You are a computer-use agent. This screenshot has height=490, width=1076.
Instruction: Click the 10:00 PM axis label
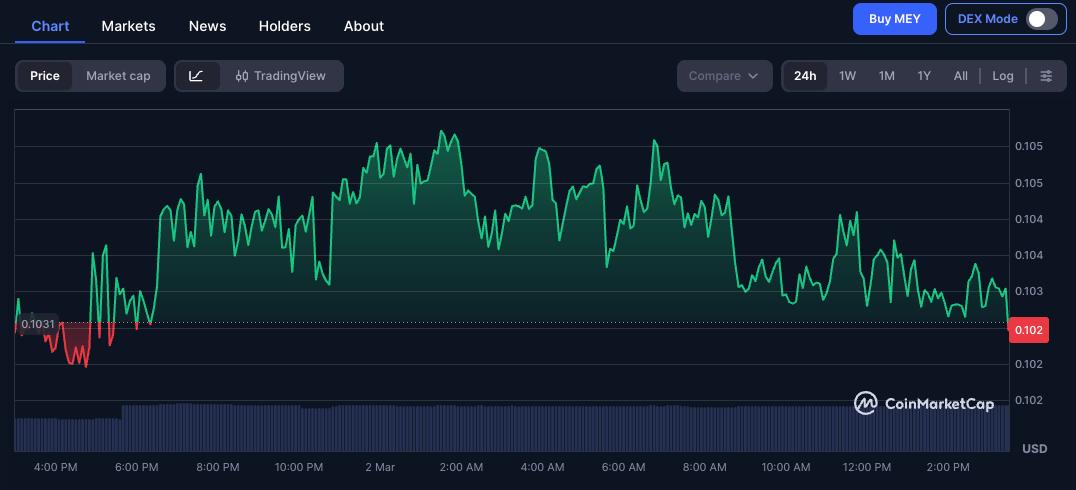[x=299, y=467]
